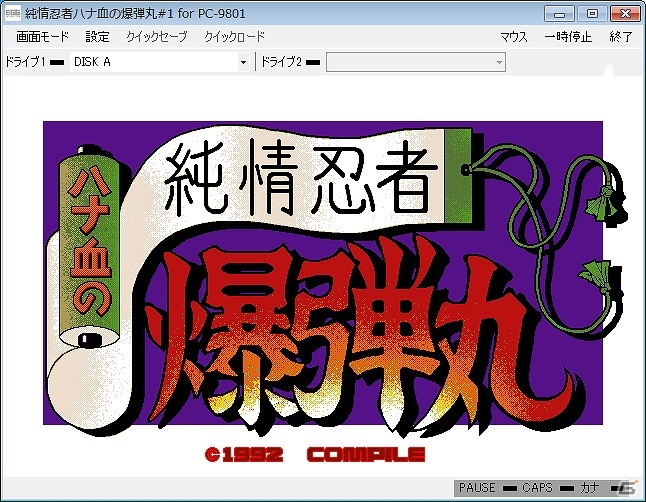Image resolution: width=646 pixels, height=502 pixels.
Task: Click 終了 to exit the emulator
Action: tap(621, 37)
